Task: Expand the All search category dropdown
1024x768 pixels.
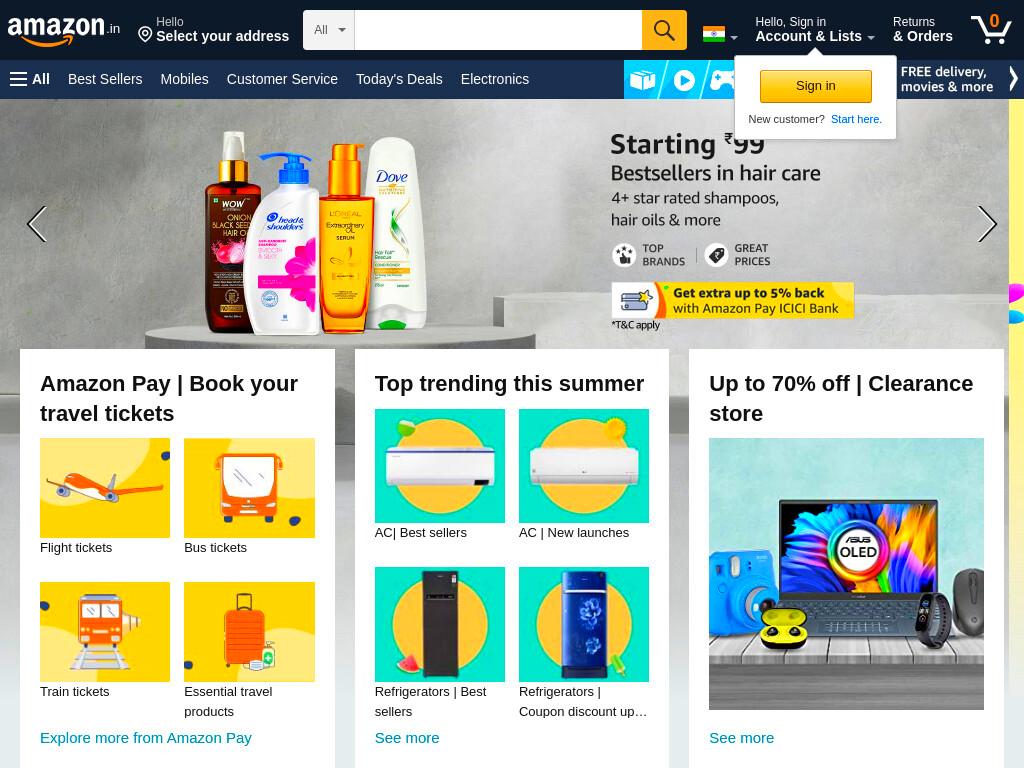Action: (329, 30)
